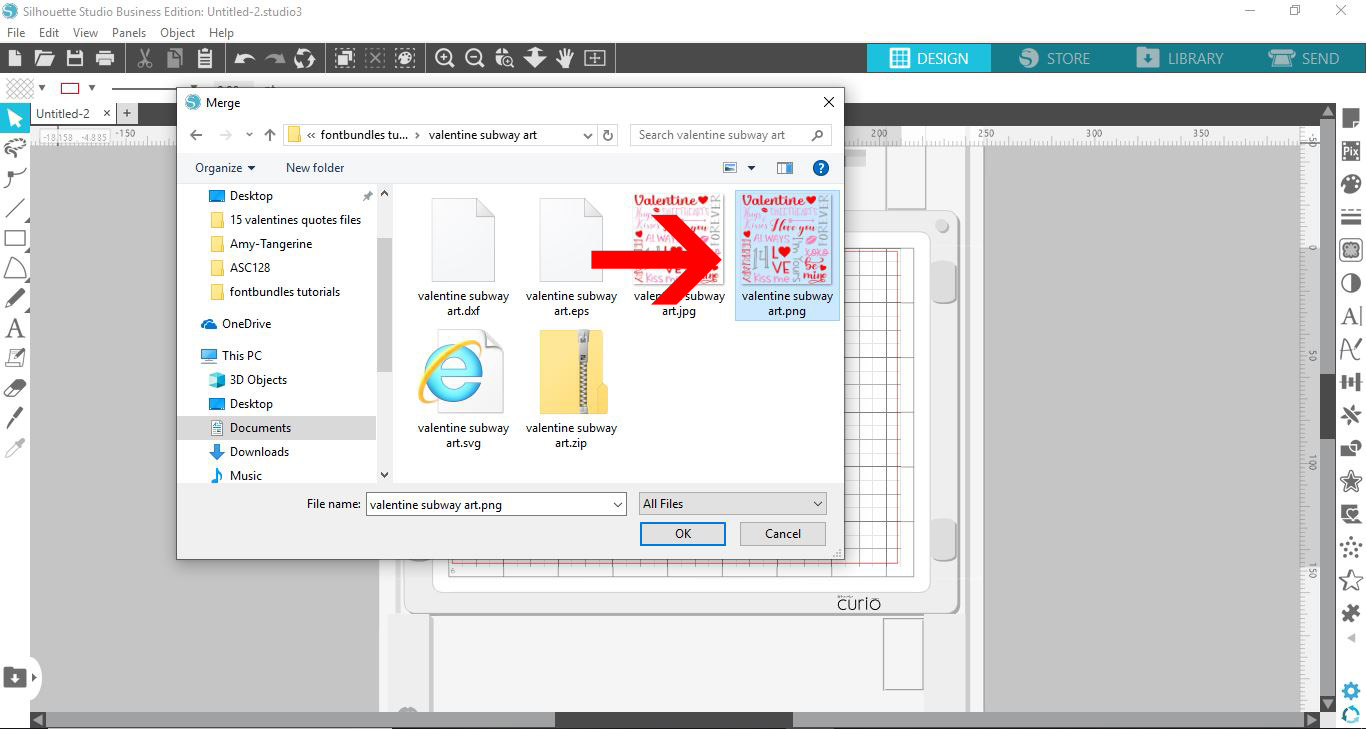Viewport: 1366px width, 729px height.
Task: Select the Knife tool
Action: point(15,418)
